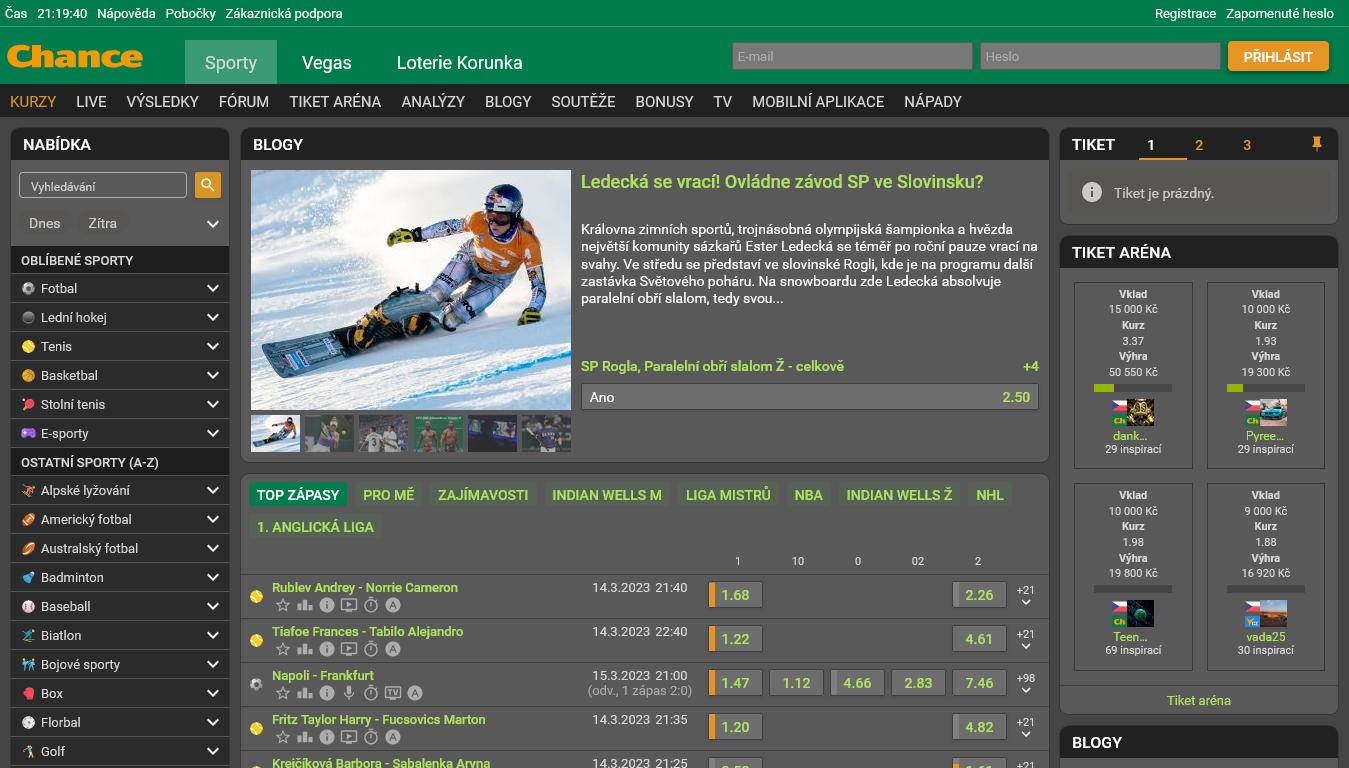Select the LIGA MISTRŮ tab
The width and height of the screenshot is (1349, 768).
coord(728,494)
